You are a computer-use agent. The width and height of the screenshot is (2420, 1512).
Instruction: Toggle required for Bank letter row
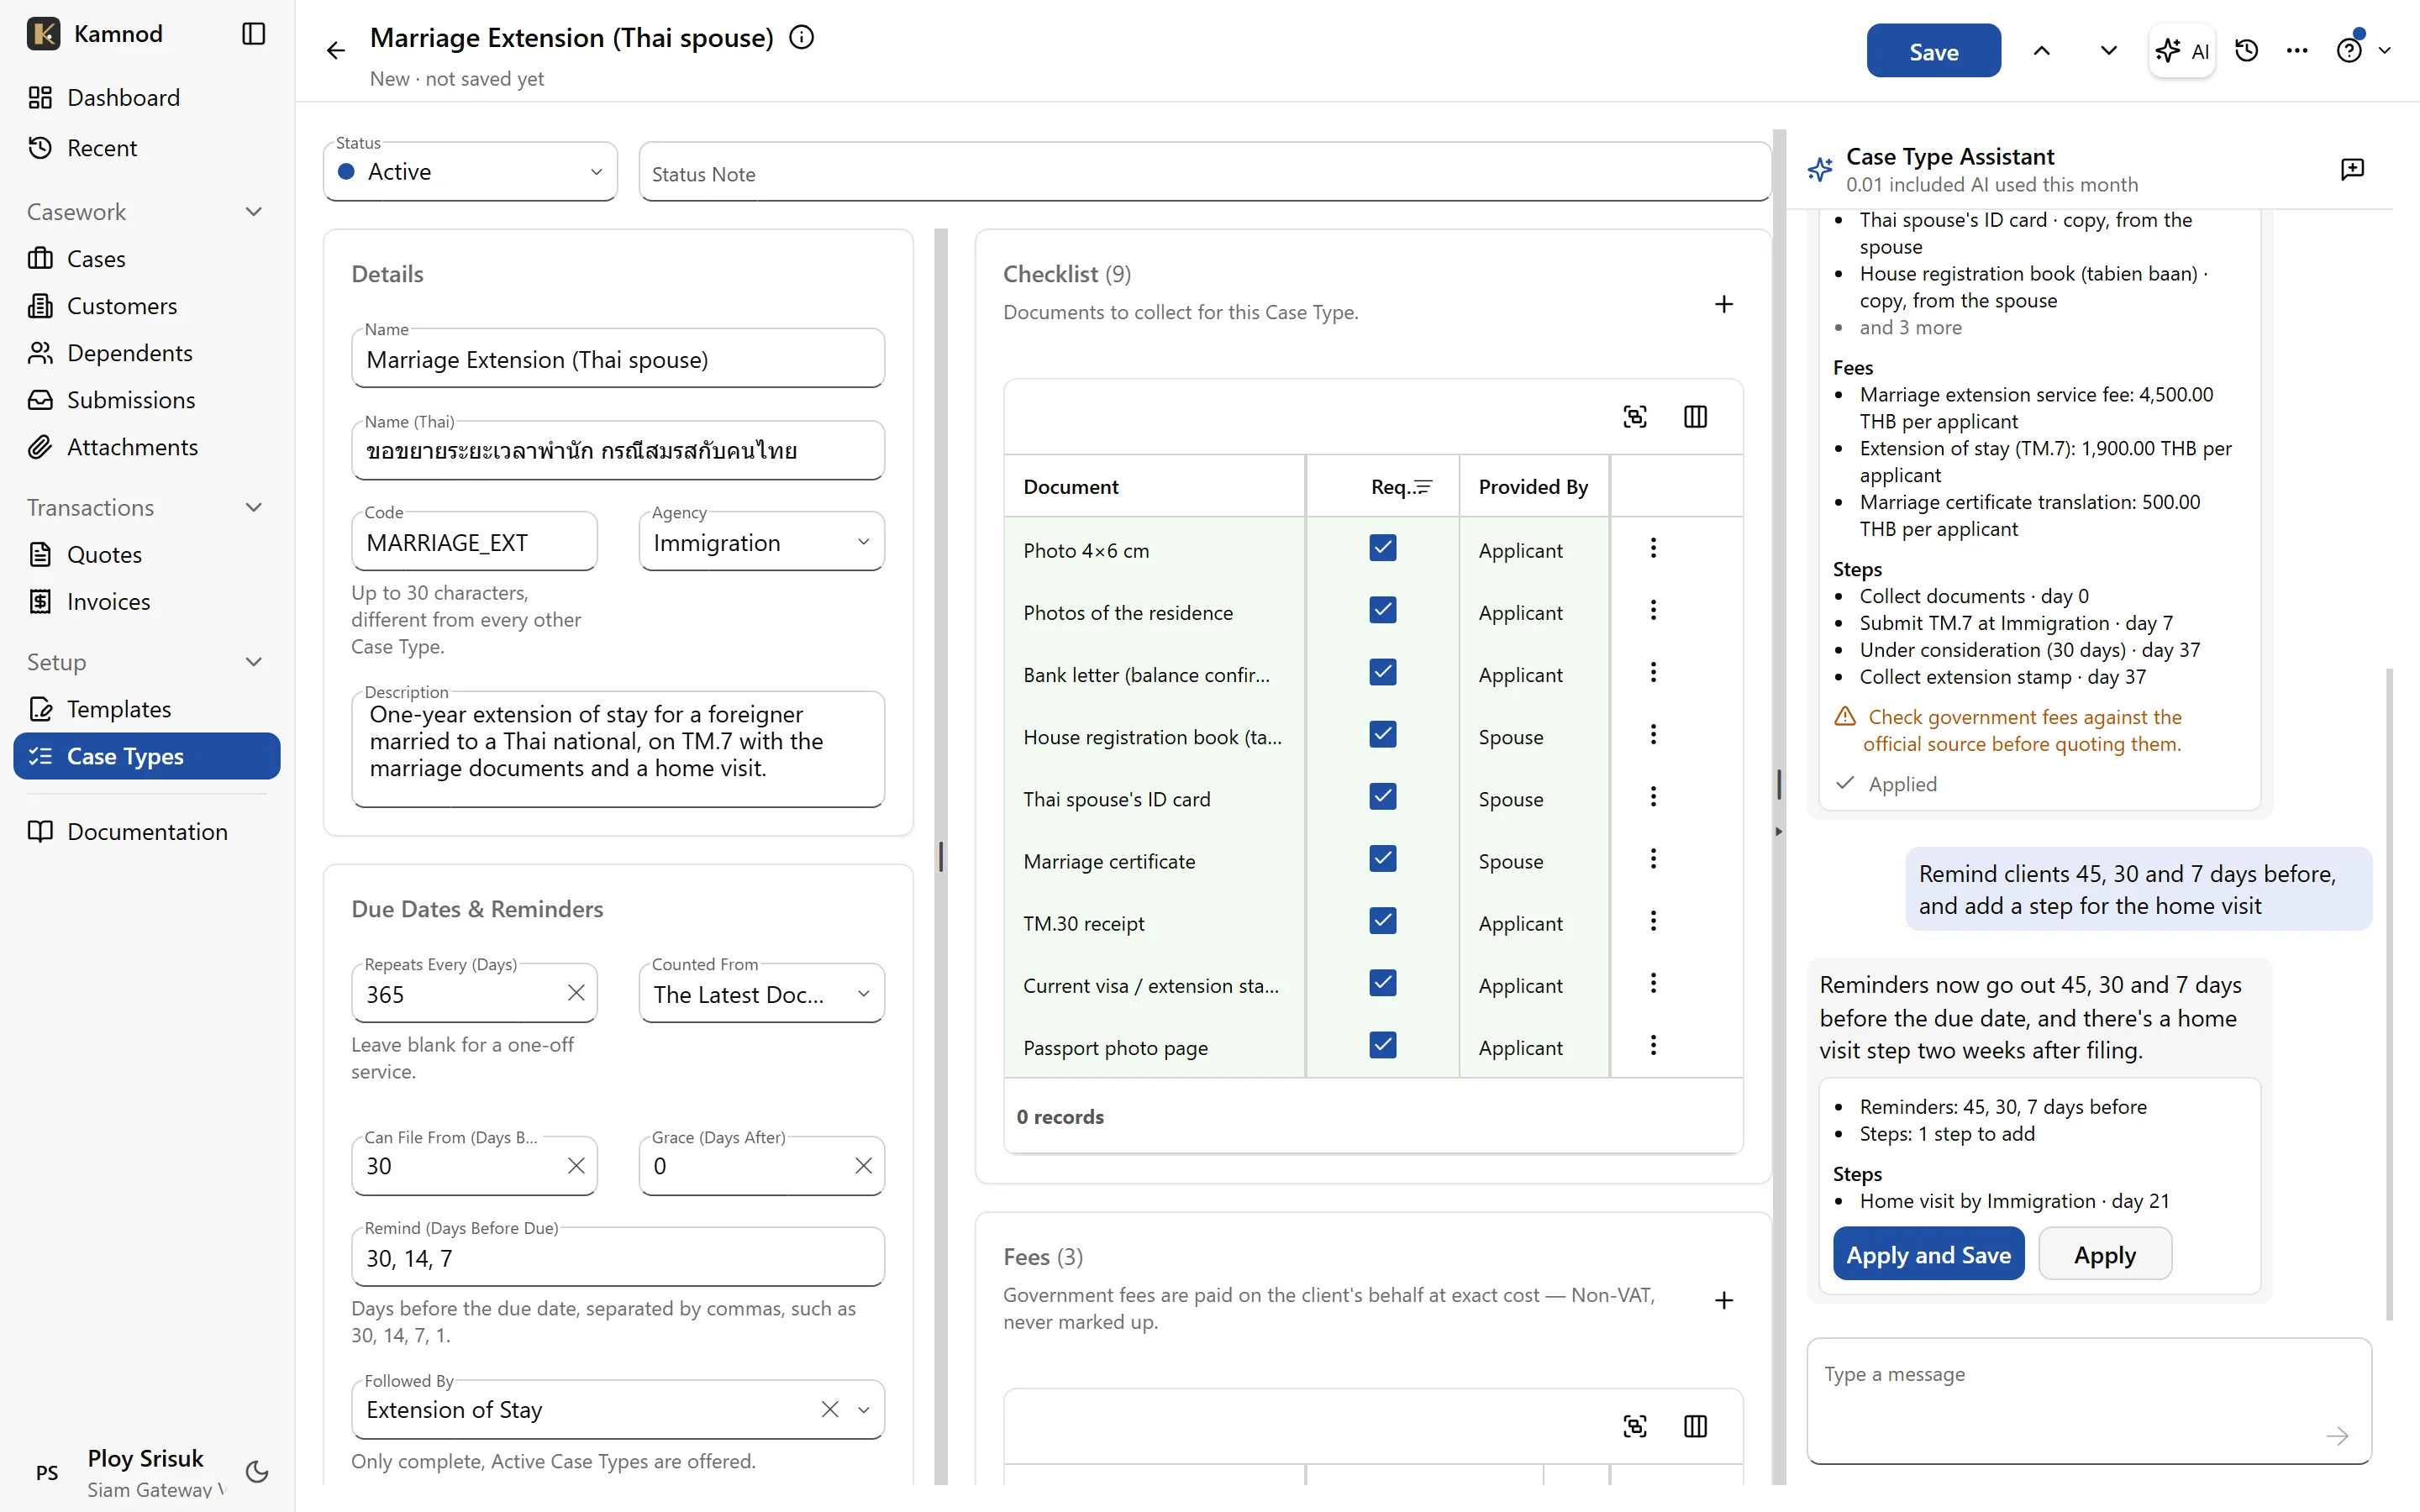(1383, 672)
